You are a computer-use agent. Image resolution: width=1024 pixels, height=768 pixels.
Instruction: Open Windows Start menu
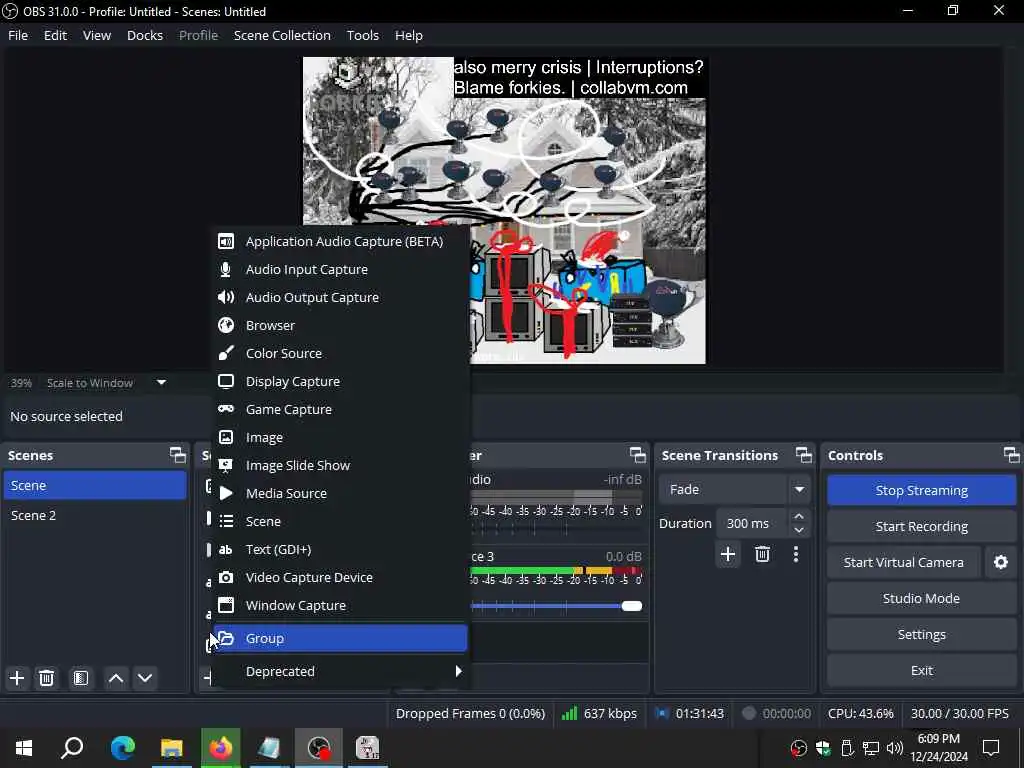[24, 748]
